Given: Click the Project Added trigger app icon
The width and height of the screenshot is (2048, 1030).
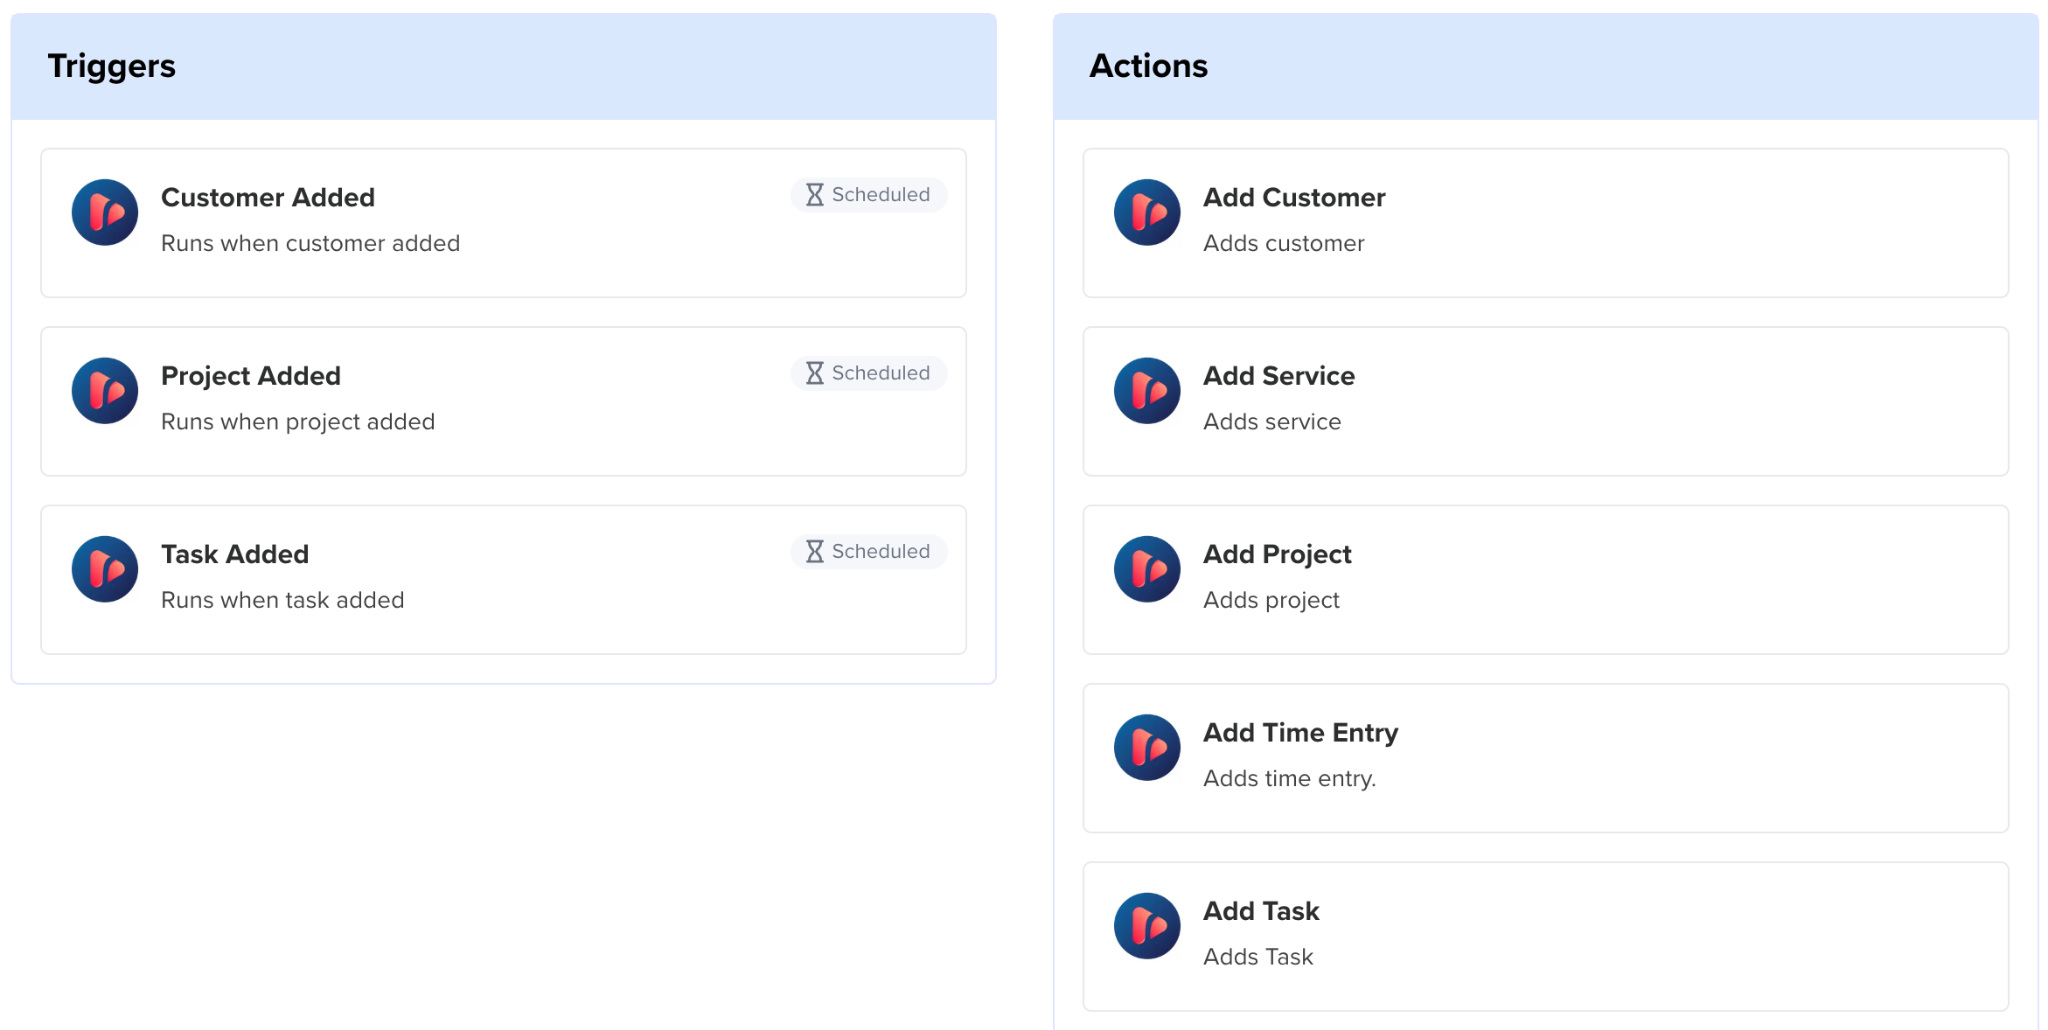Looking at the screenshot, I should pyautogui.click(x=105, y=391).
